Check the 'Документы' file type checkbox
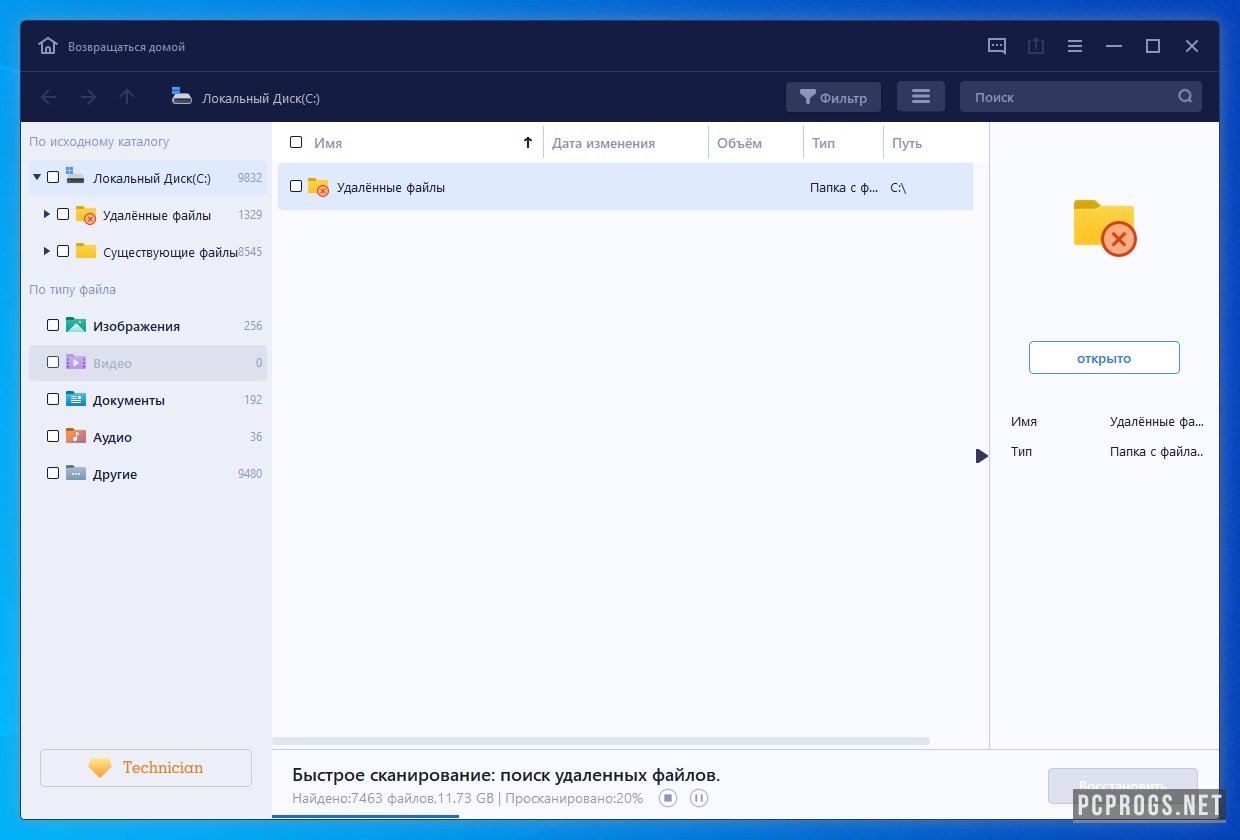This screenshot has width=1240, height=840. coord(53,399)
